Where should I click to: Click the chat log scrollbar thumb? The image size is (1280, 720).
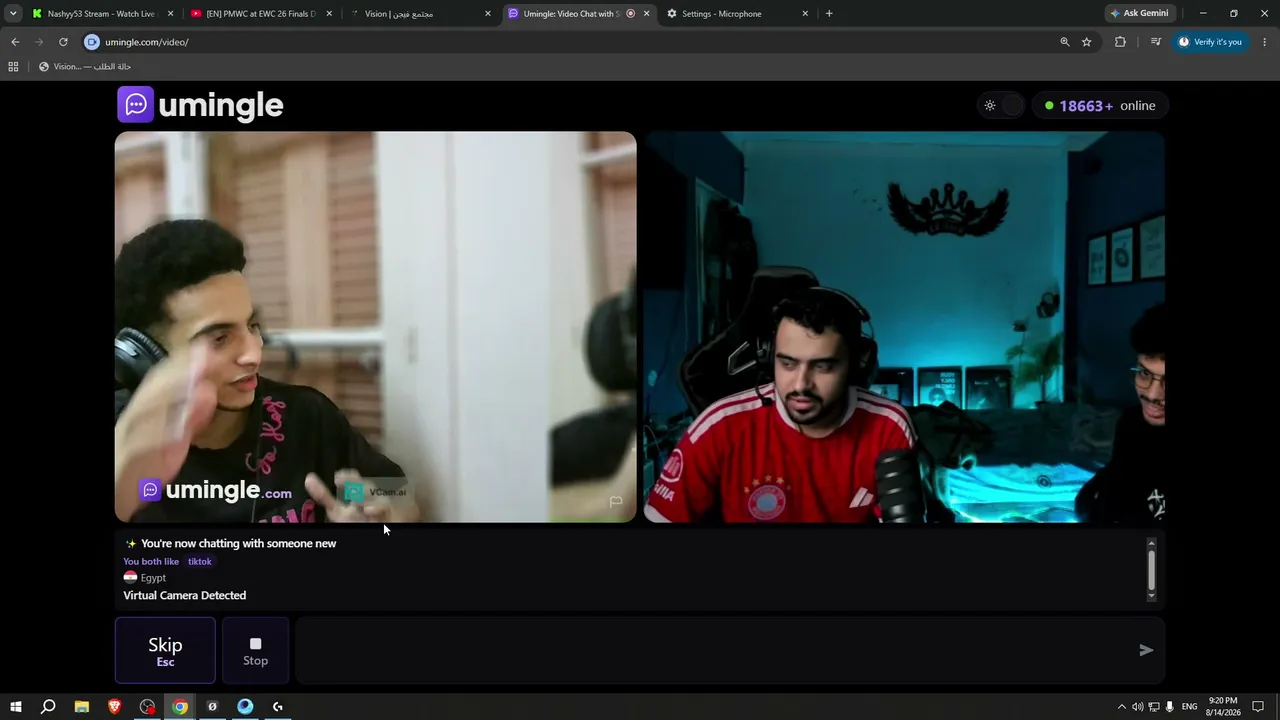click(x=1151, y=569)
